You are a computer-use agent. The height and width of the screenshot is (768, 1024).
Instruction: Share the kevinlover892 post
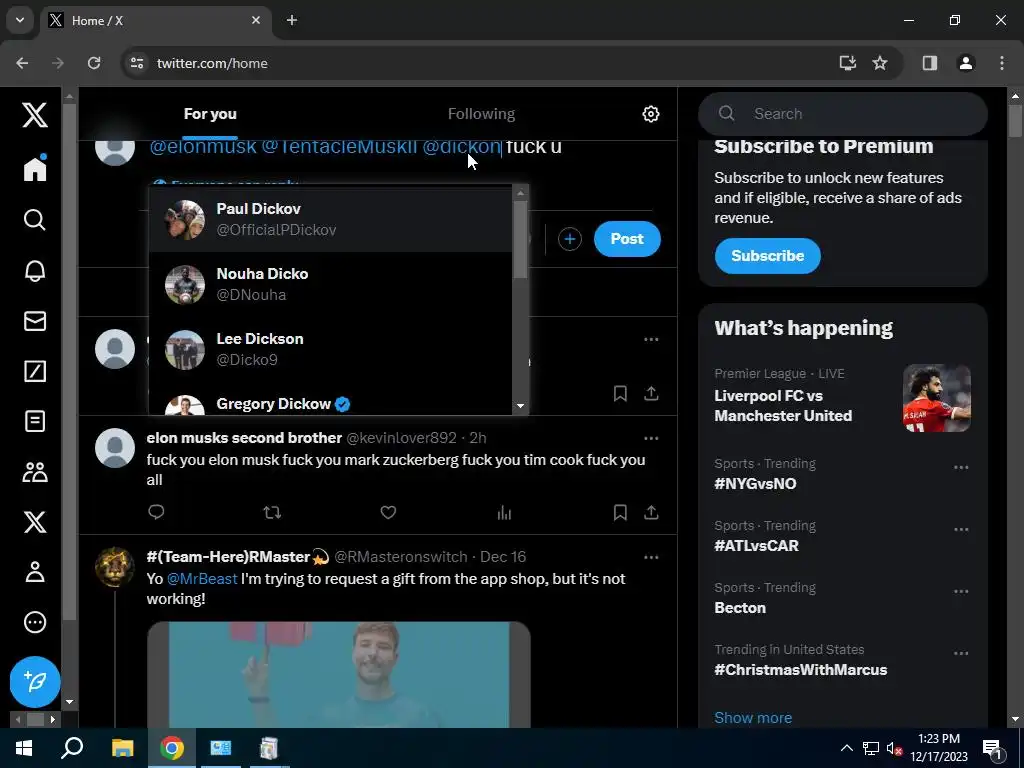coord(651,513)
